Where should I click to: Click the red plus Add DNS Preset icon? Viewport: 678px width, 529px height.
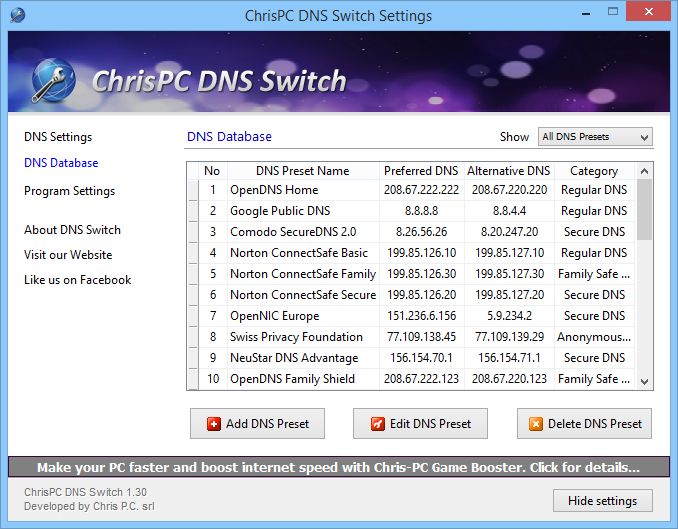pos(214,424)
